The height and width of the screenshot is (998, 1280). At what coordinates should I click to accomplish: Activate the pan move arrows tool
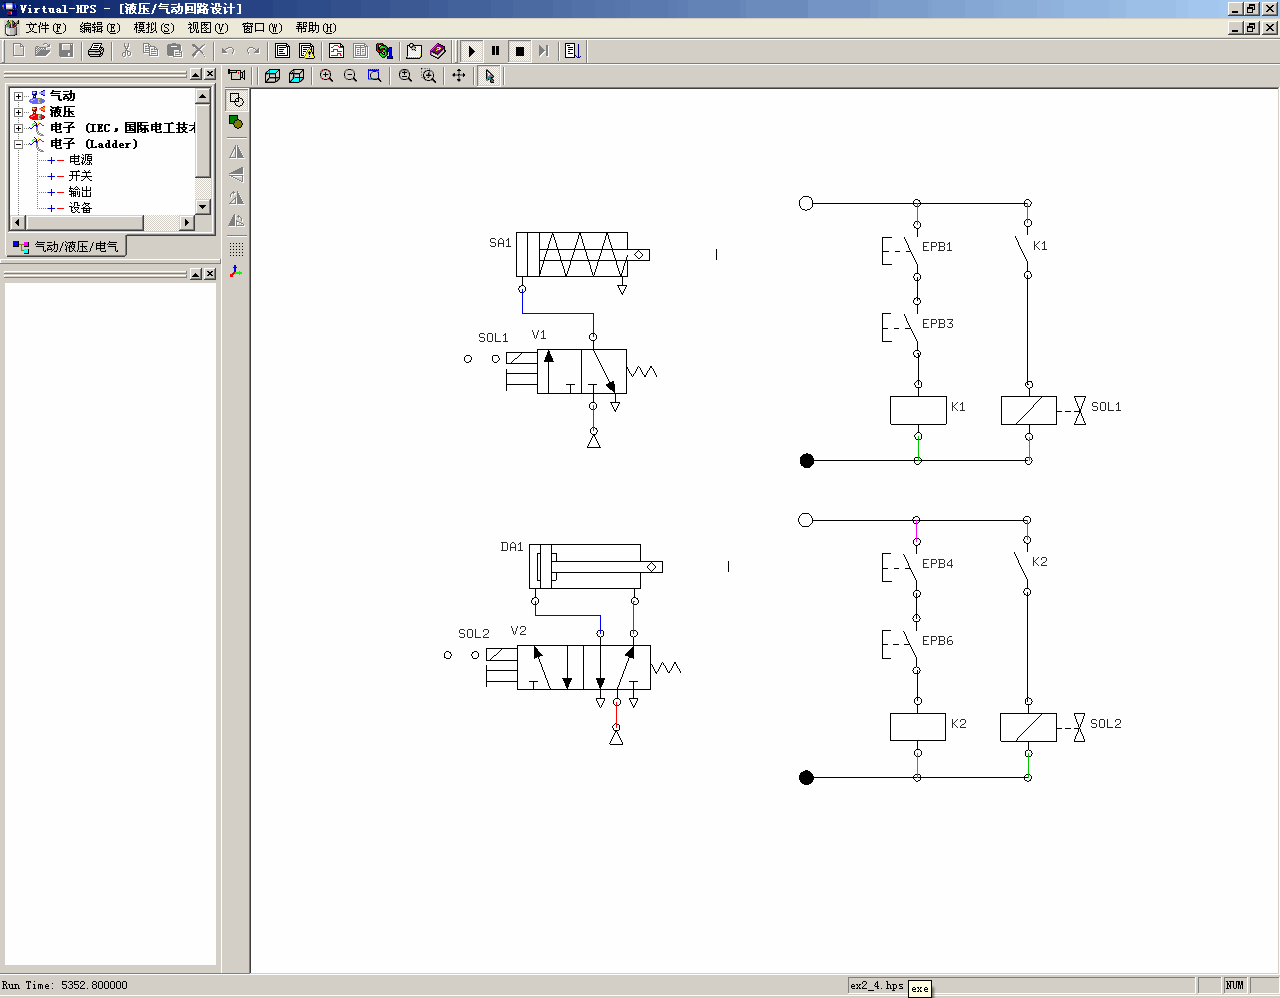coord(459,76)
